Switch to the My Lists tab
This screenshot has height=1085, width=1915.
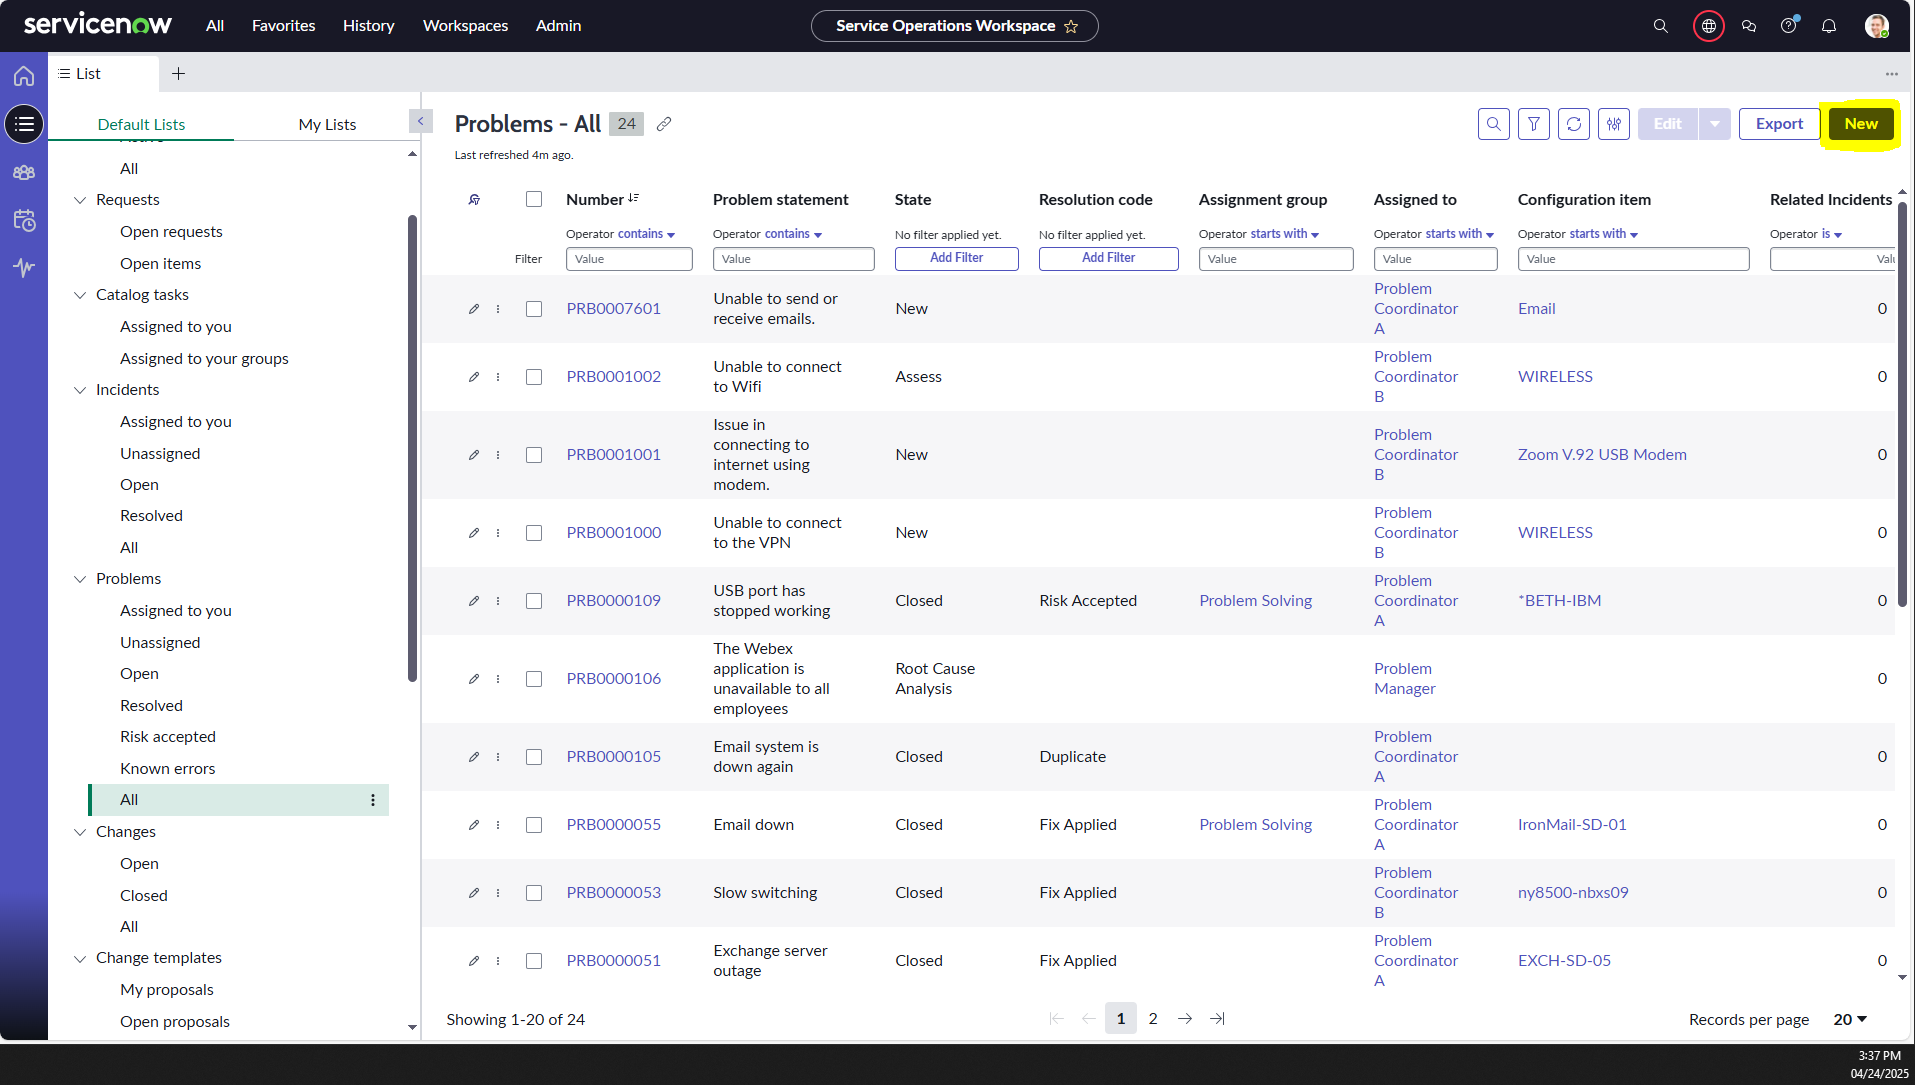click(x=327, y=124)
